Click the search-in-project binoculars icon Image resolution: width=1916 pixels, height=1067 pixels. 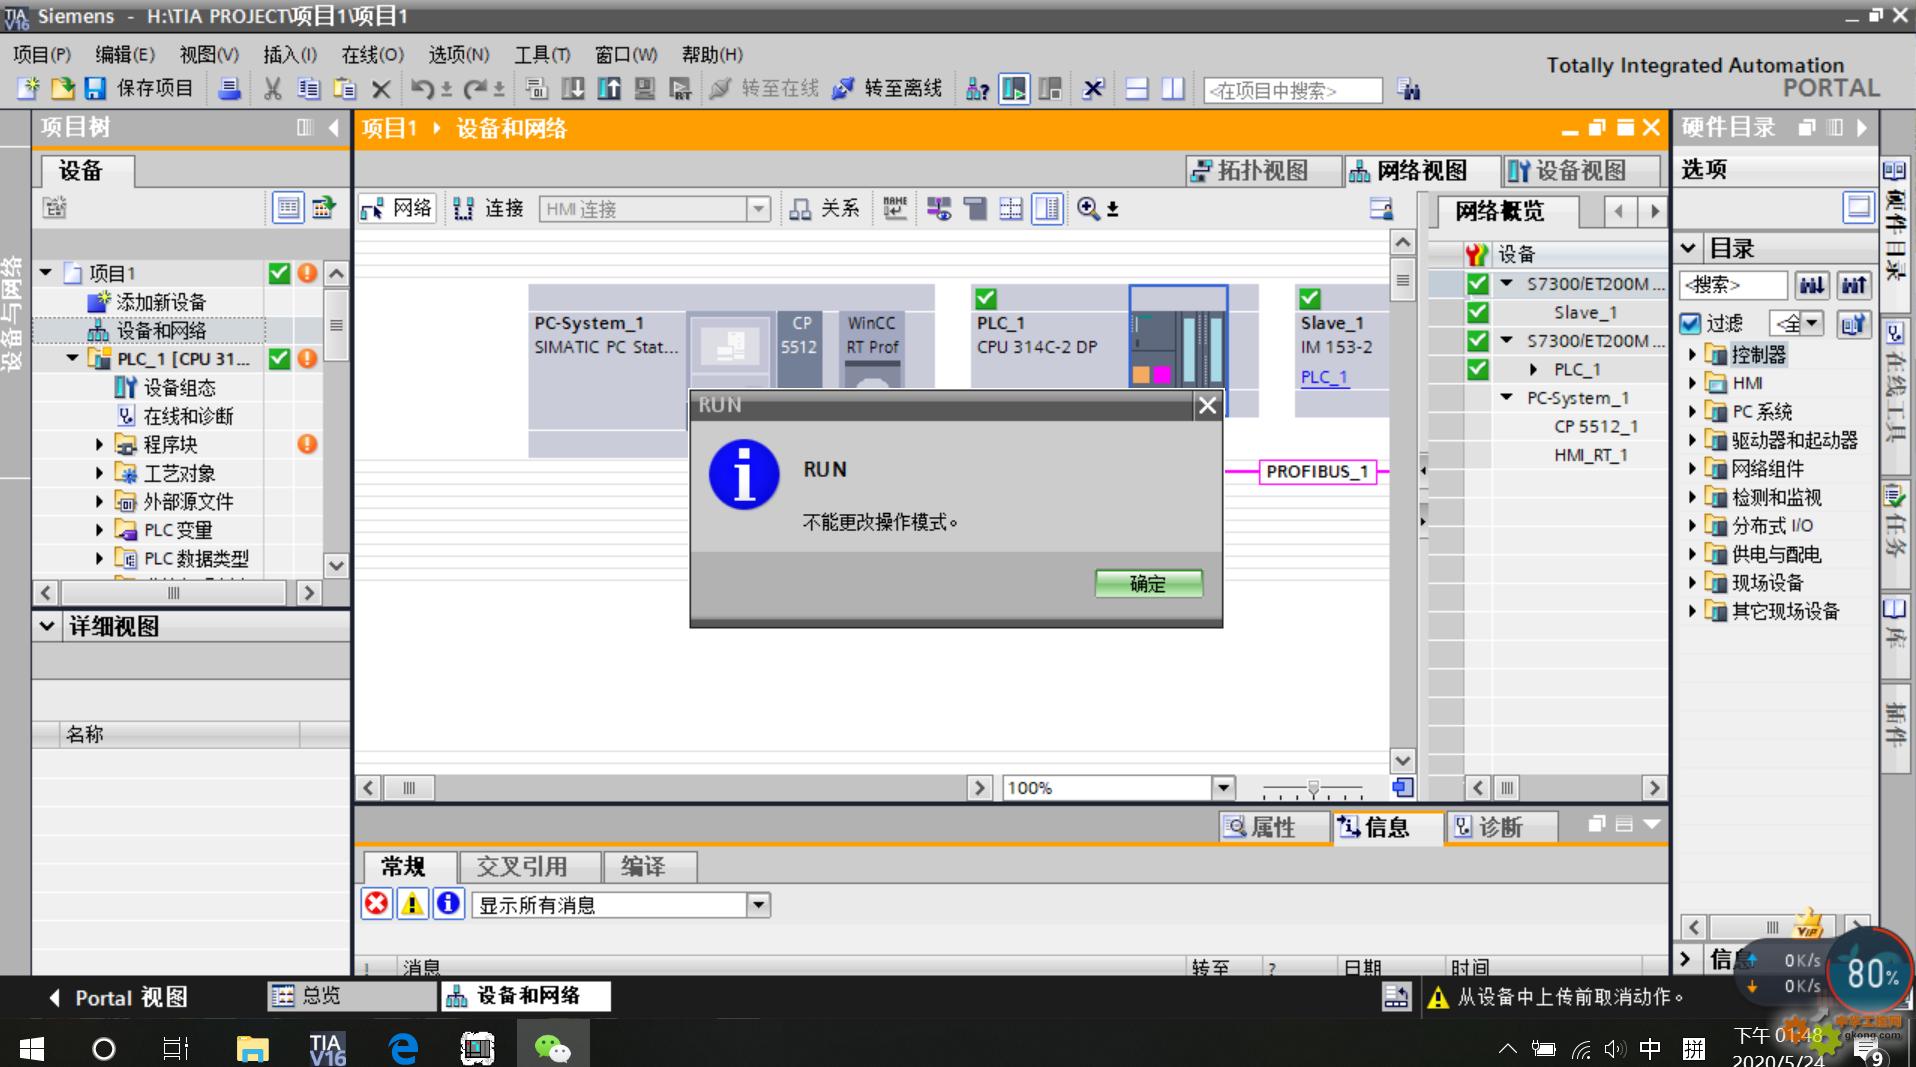pos(1409,90)
